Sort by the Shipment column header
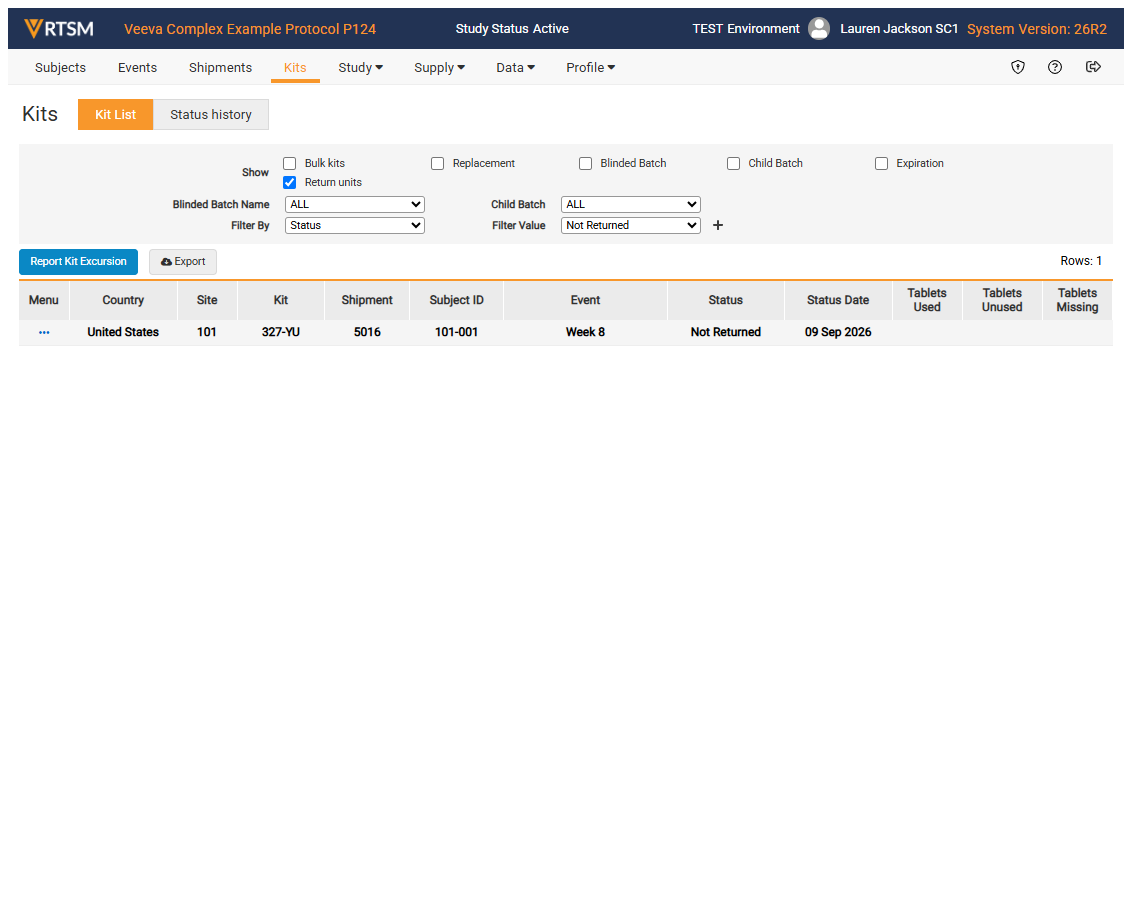Viewport: 1132px width, 920px height. (367, 300)
